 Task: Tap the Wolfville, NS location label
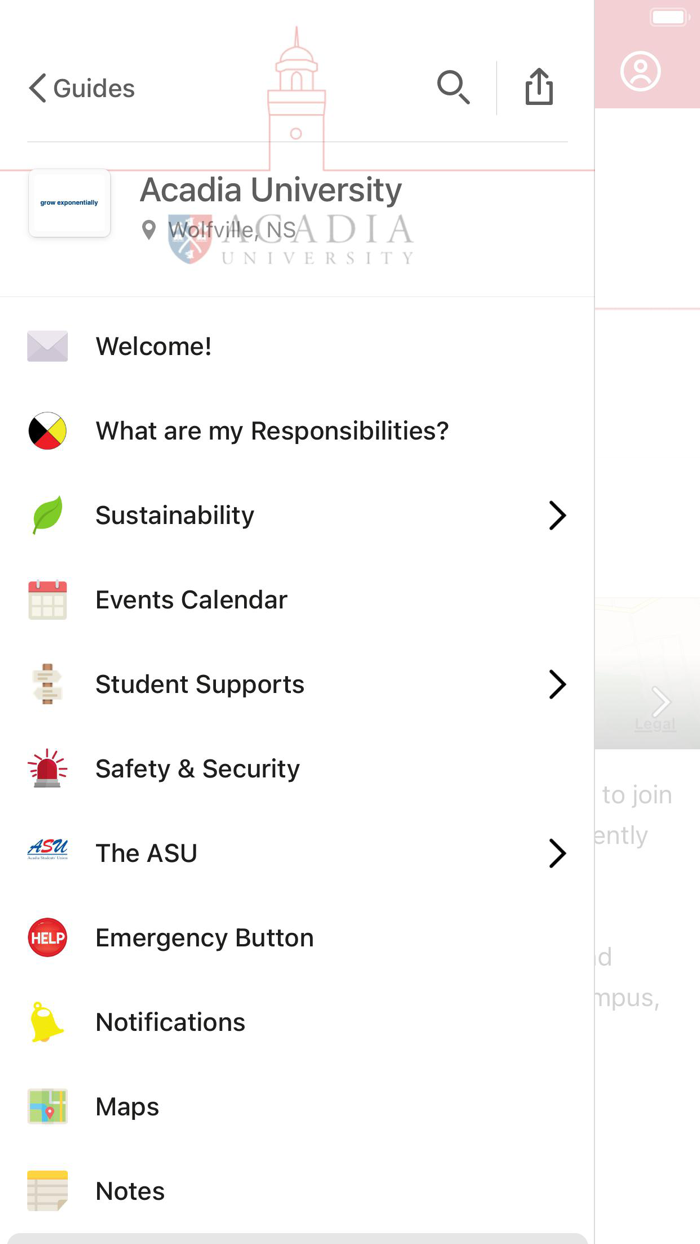coord(231,231)
